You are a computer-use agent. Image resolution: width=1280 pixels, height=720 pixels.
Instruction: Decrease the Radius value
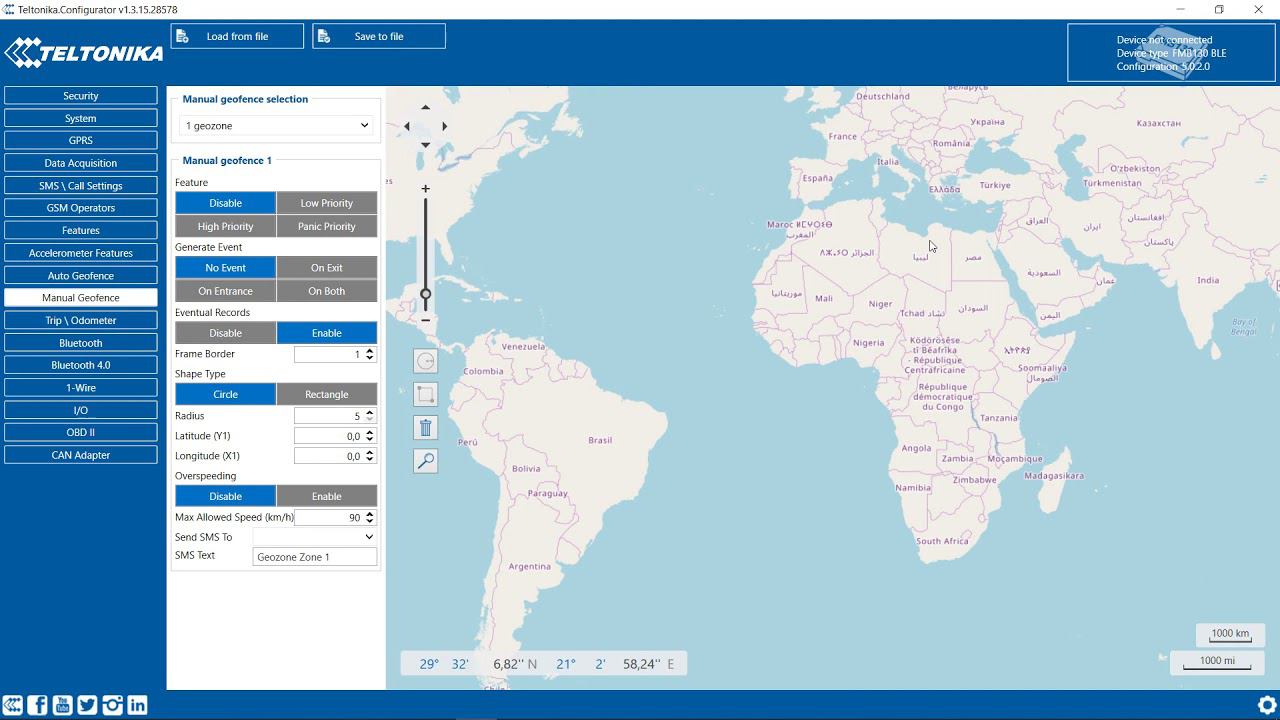click(370, 419)
